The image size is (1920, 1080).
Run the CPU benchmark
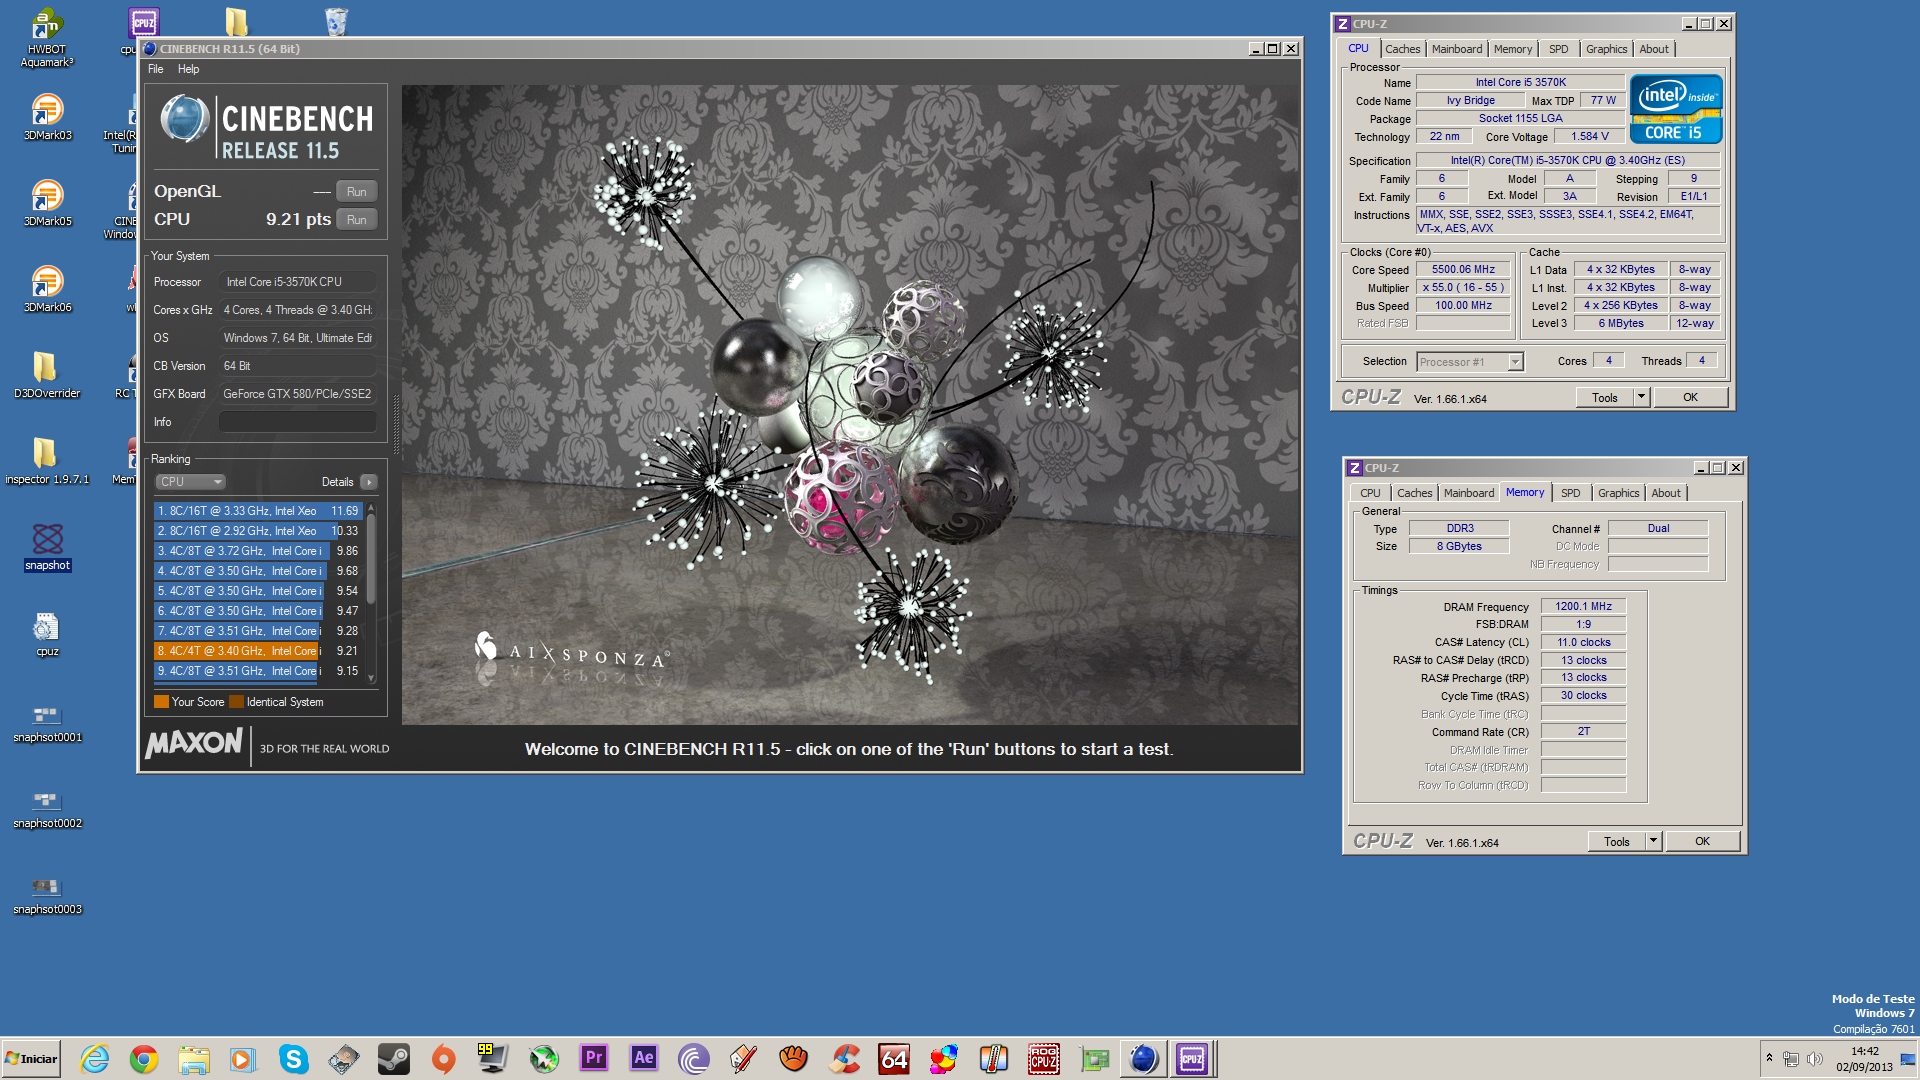click(356, 220)
